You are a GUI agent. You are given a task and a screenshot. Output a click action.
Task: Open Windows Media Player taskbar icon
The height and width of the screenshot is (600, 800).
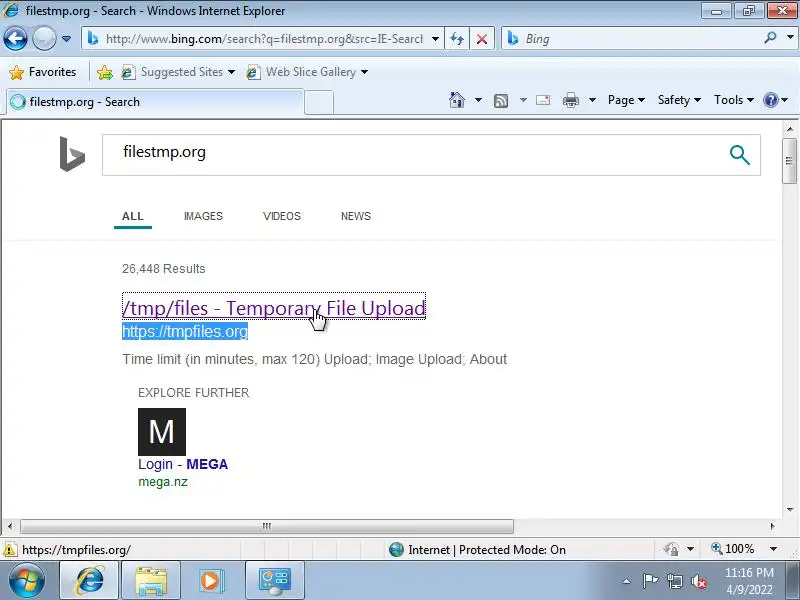coord(210,581)
